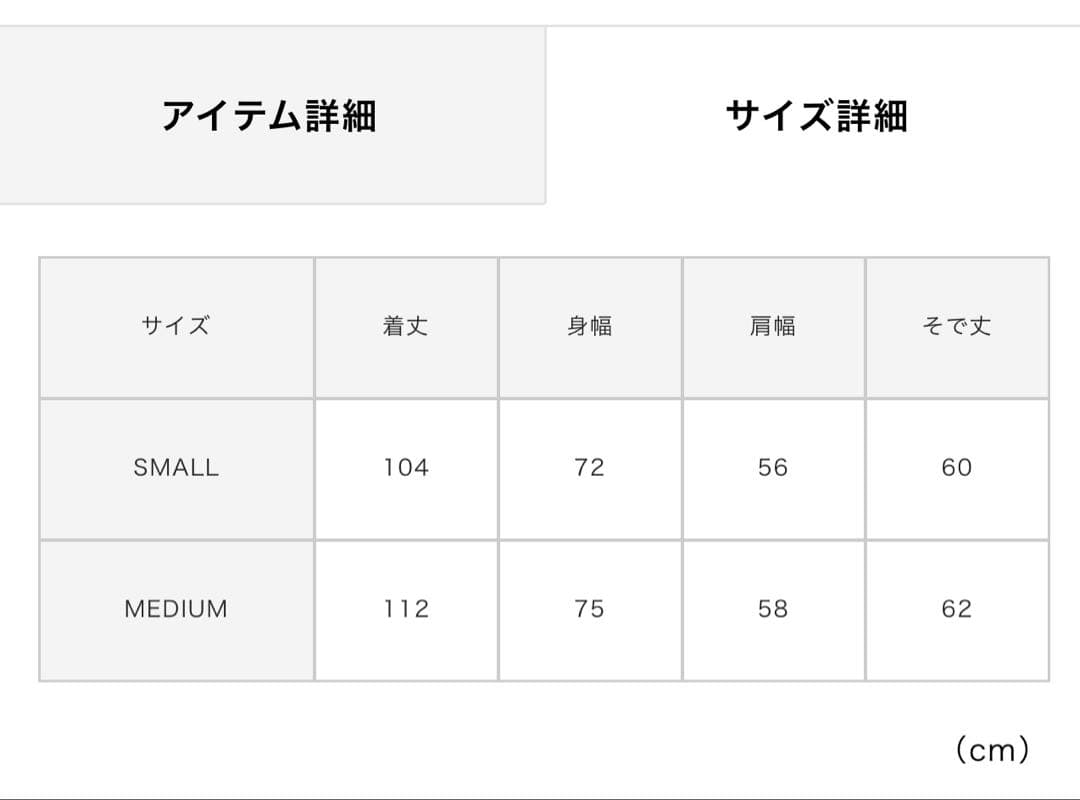Click the MEDIUM shoulder width value 58
The width and height of the screenshot is (1080, 800).
(x=773, y=608)
